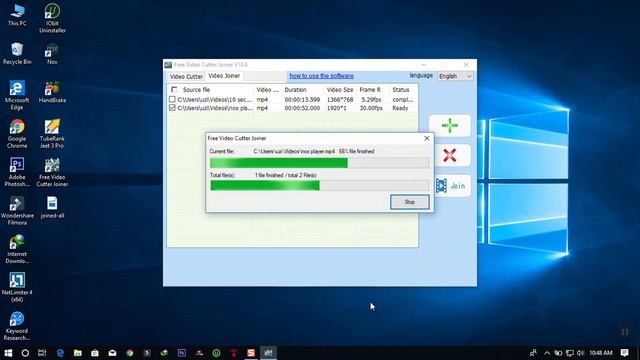Open Free Video Cutter Joiner desktop shortcut
The image size is (640, 360).
pos(52,172)
